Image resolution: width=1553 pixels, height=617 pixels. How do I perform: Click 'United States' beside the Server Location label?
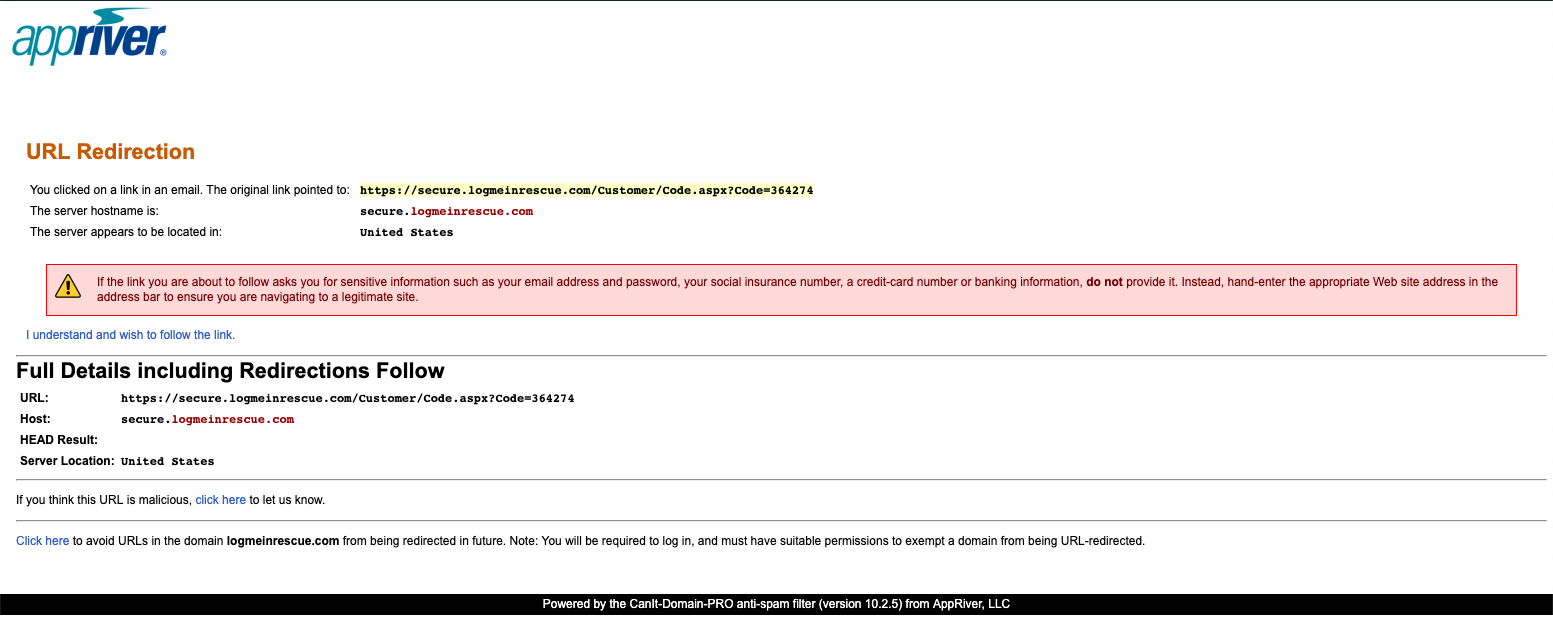(167, 461)
